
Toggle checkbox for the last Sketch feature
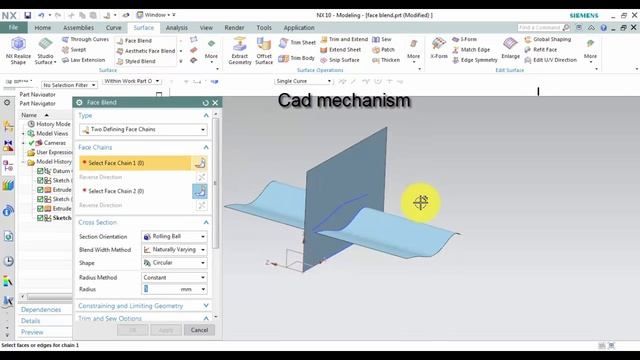click(40, 218)
